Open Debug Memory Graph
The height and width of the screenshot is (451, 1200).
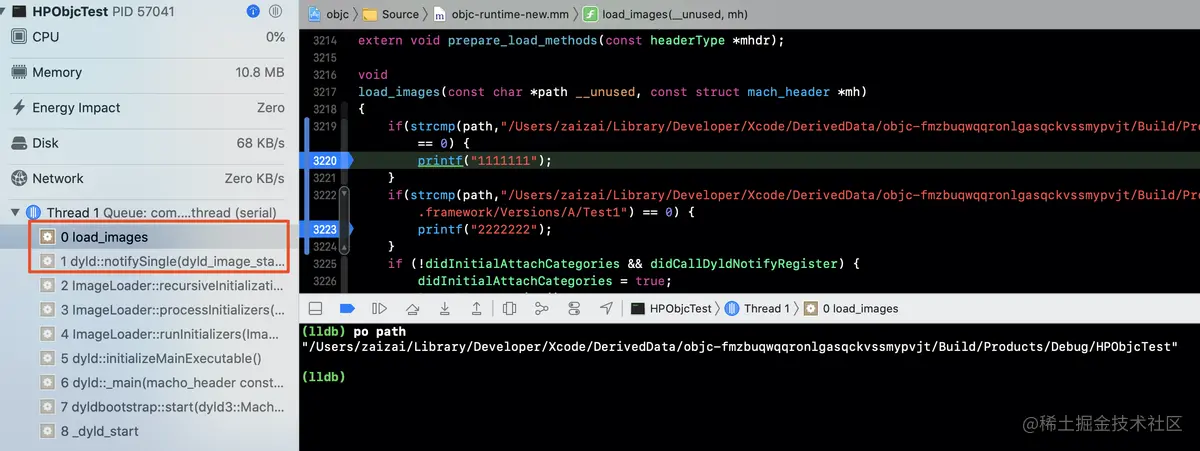541,308
